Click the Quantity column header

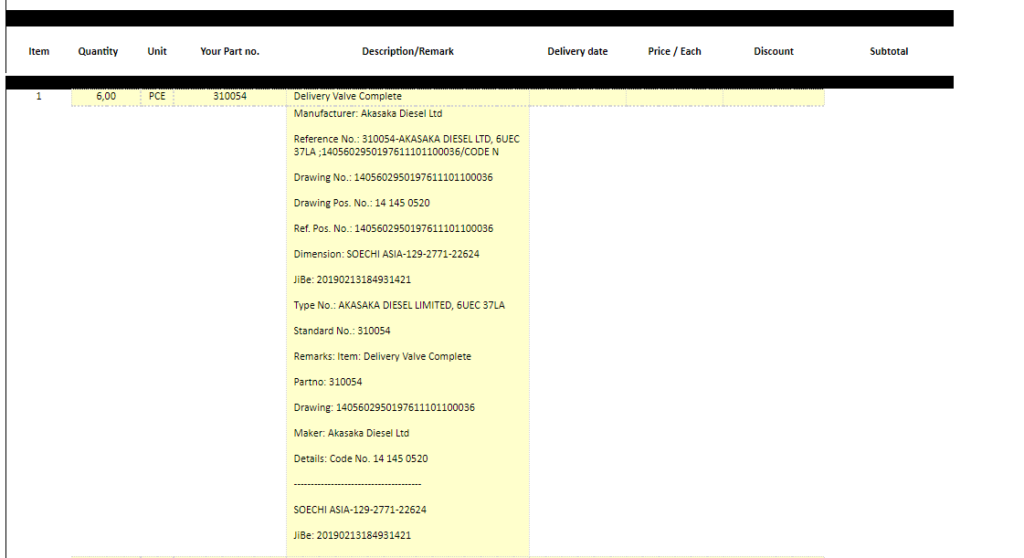[98, 52]
